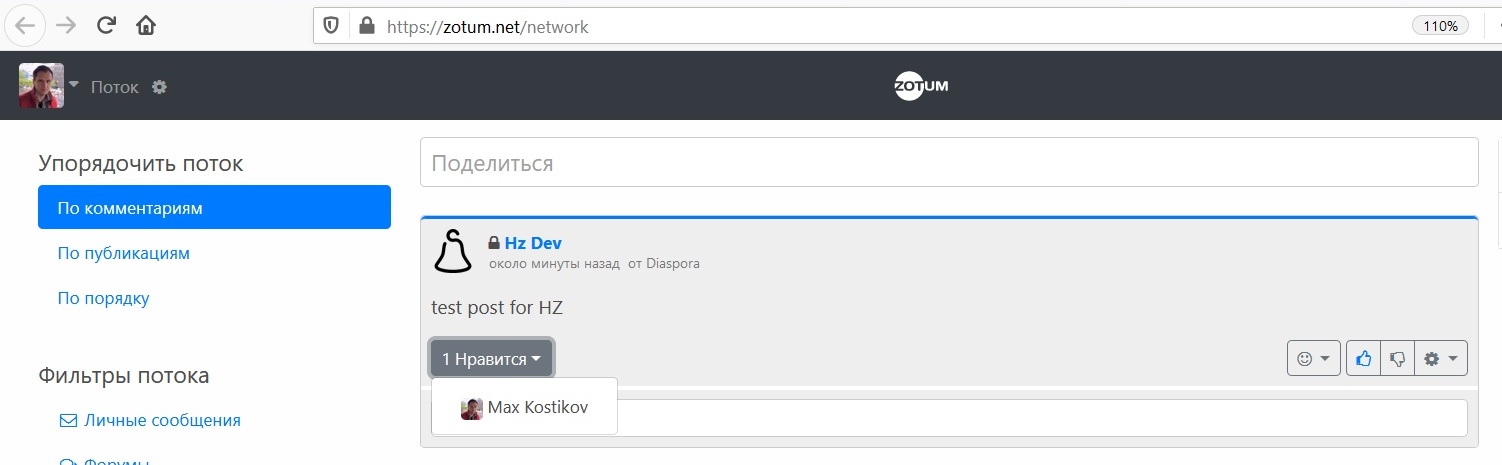Open Hz Dev profile link
This screenshot has width=1502, height=465.
(x=532, y=243)
